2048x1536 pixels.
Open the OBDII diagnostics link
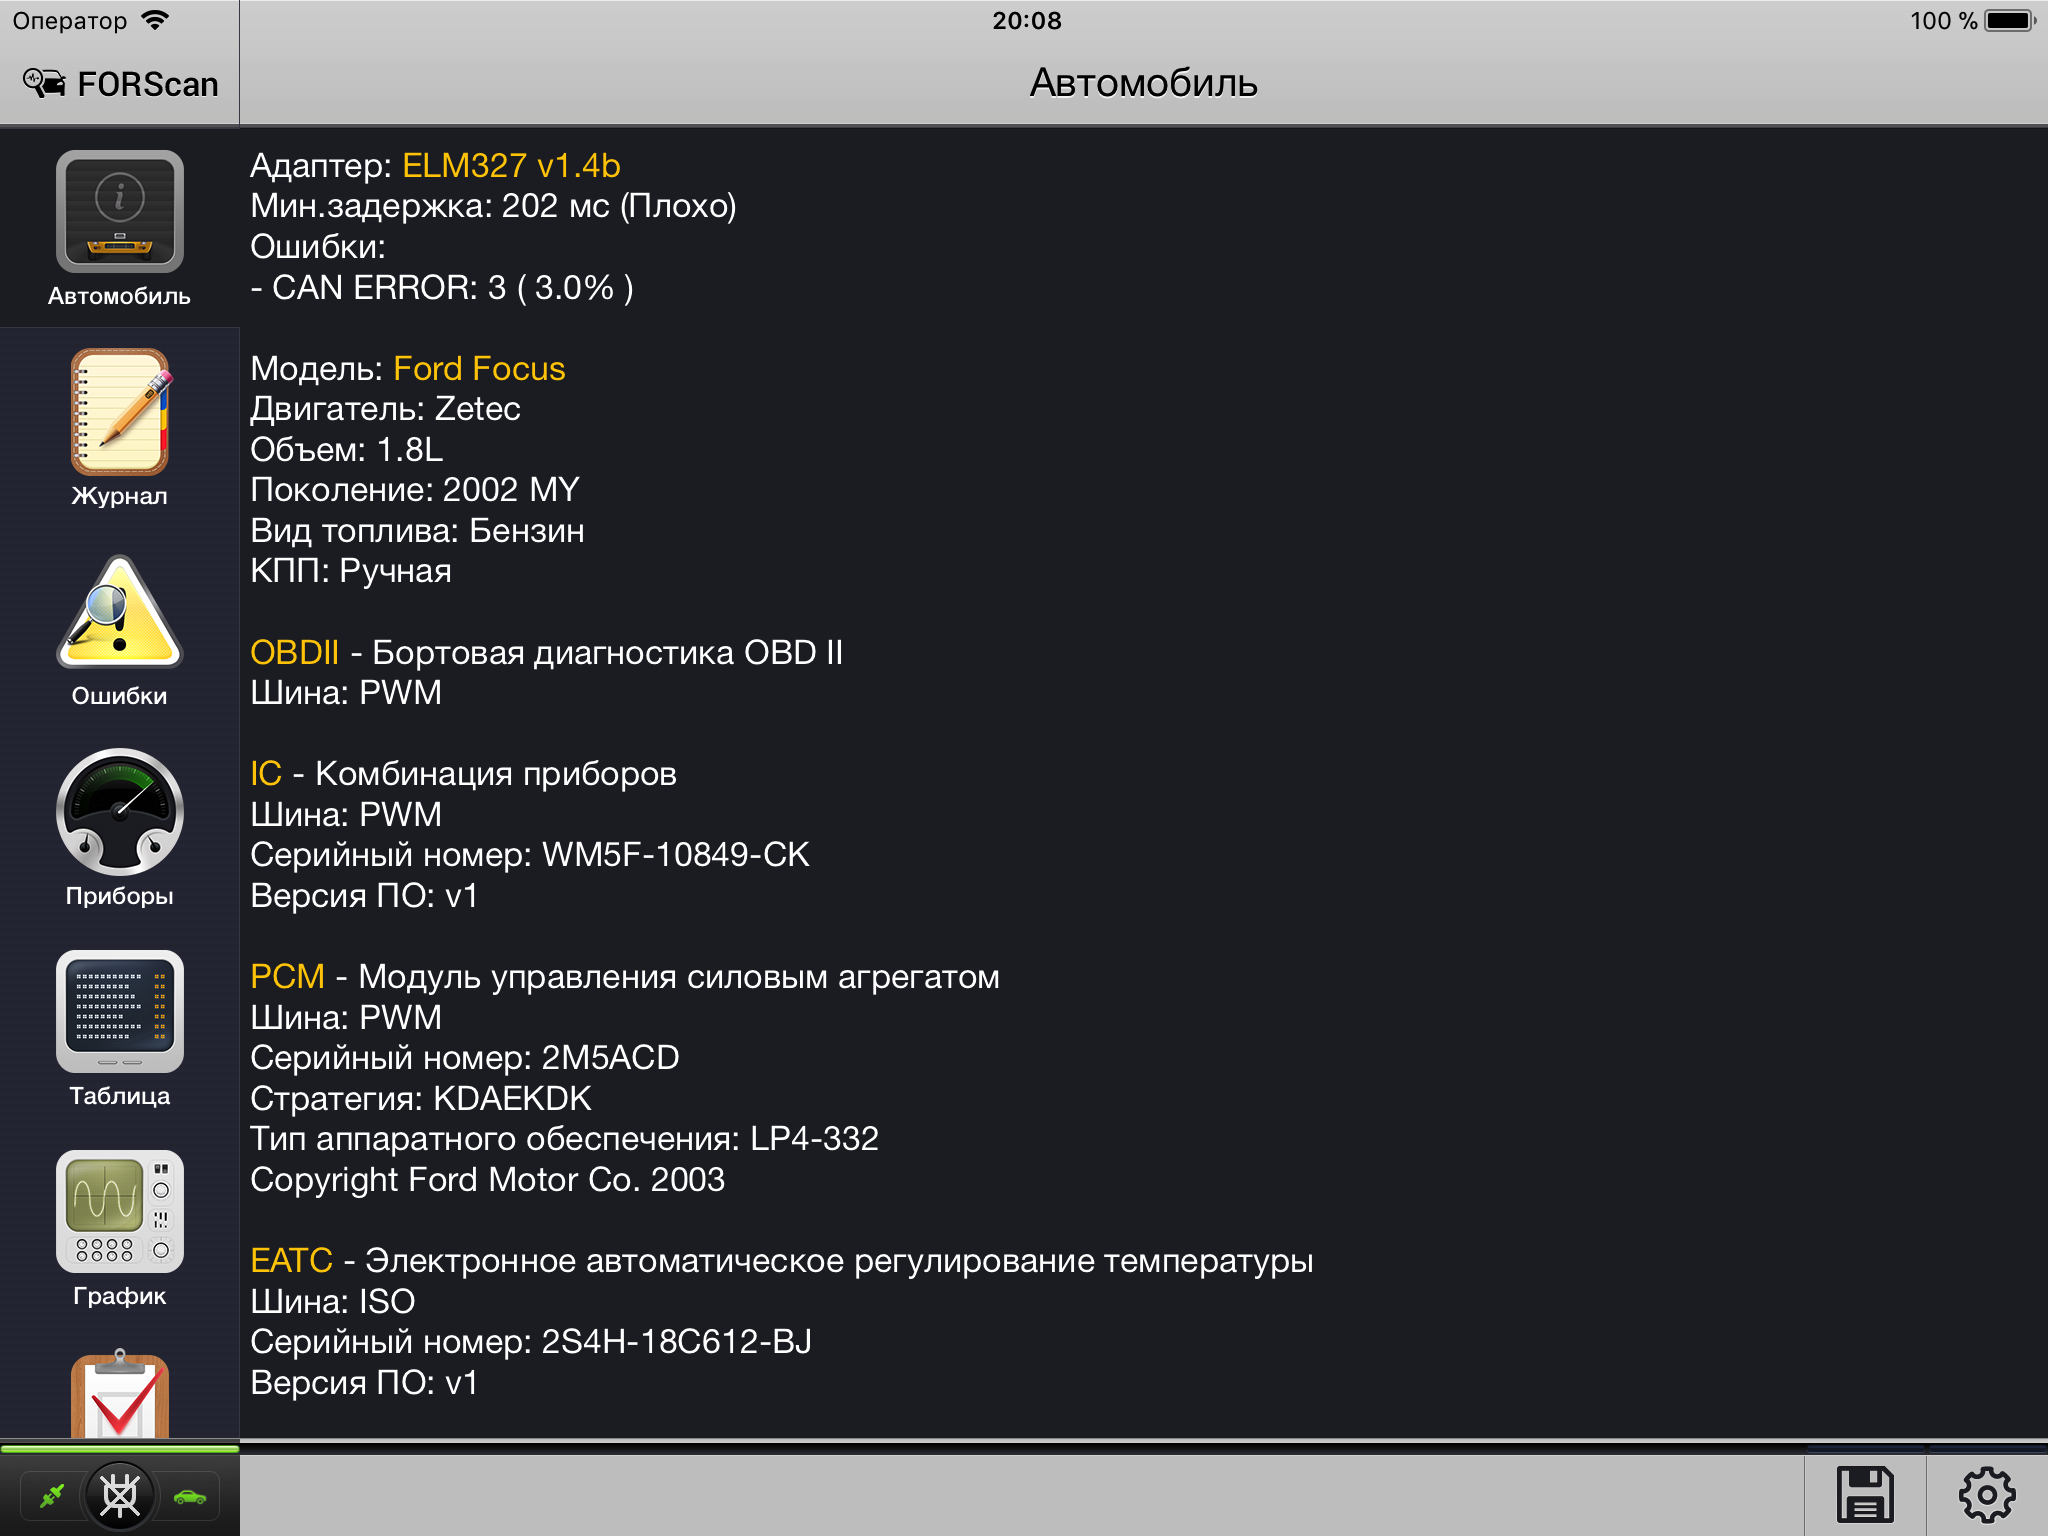click(x=294, y=652)
